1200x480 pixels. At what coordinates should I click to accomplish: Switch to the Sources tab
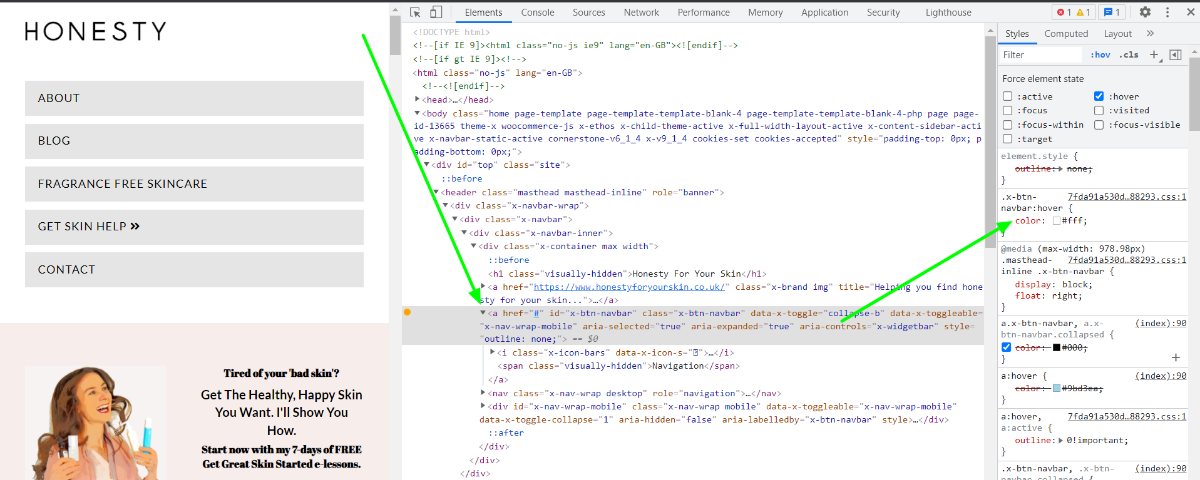[589, 12]
